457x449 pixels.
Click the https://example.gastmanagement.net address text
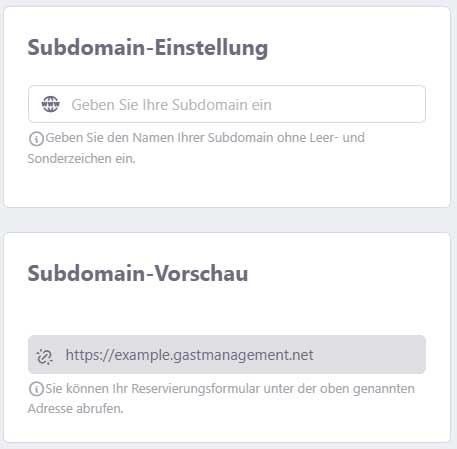coord(189,355)
